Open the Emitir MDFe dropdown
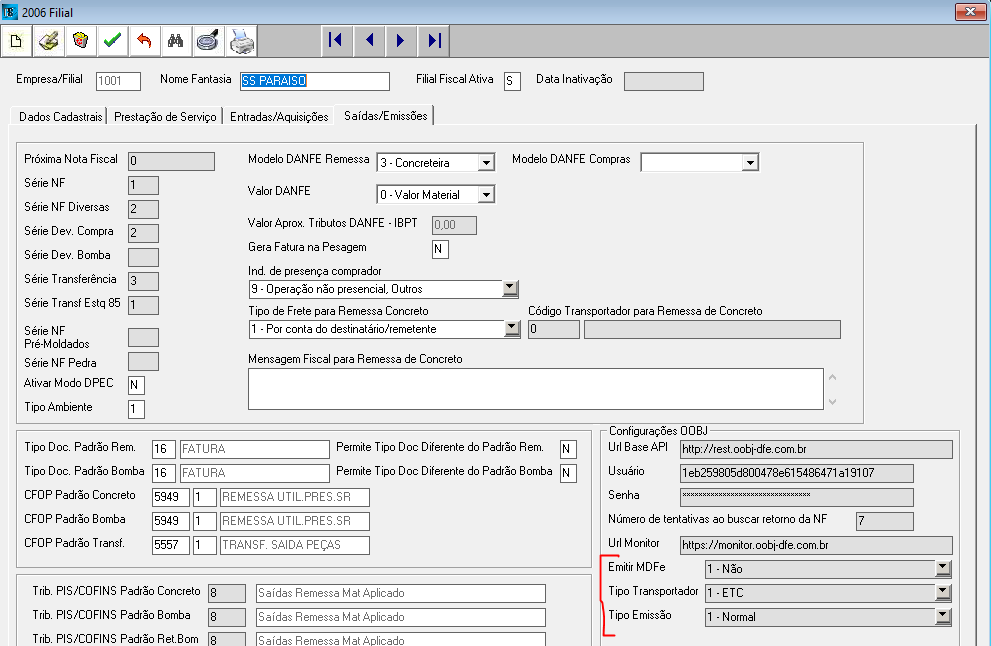 [942, 568]
